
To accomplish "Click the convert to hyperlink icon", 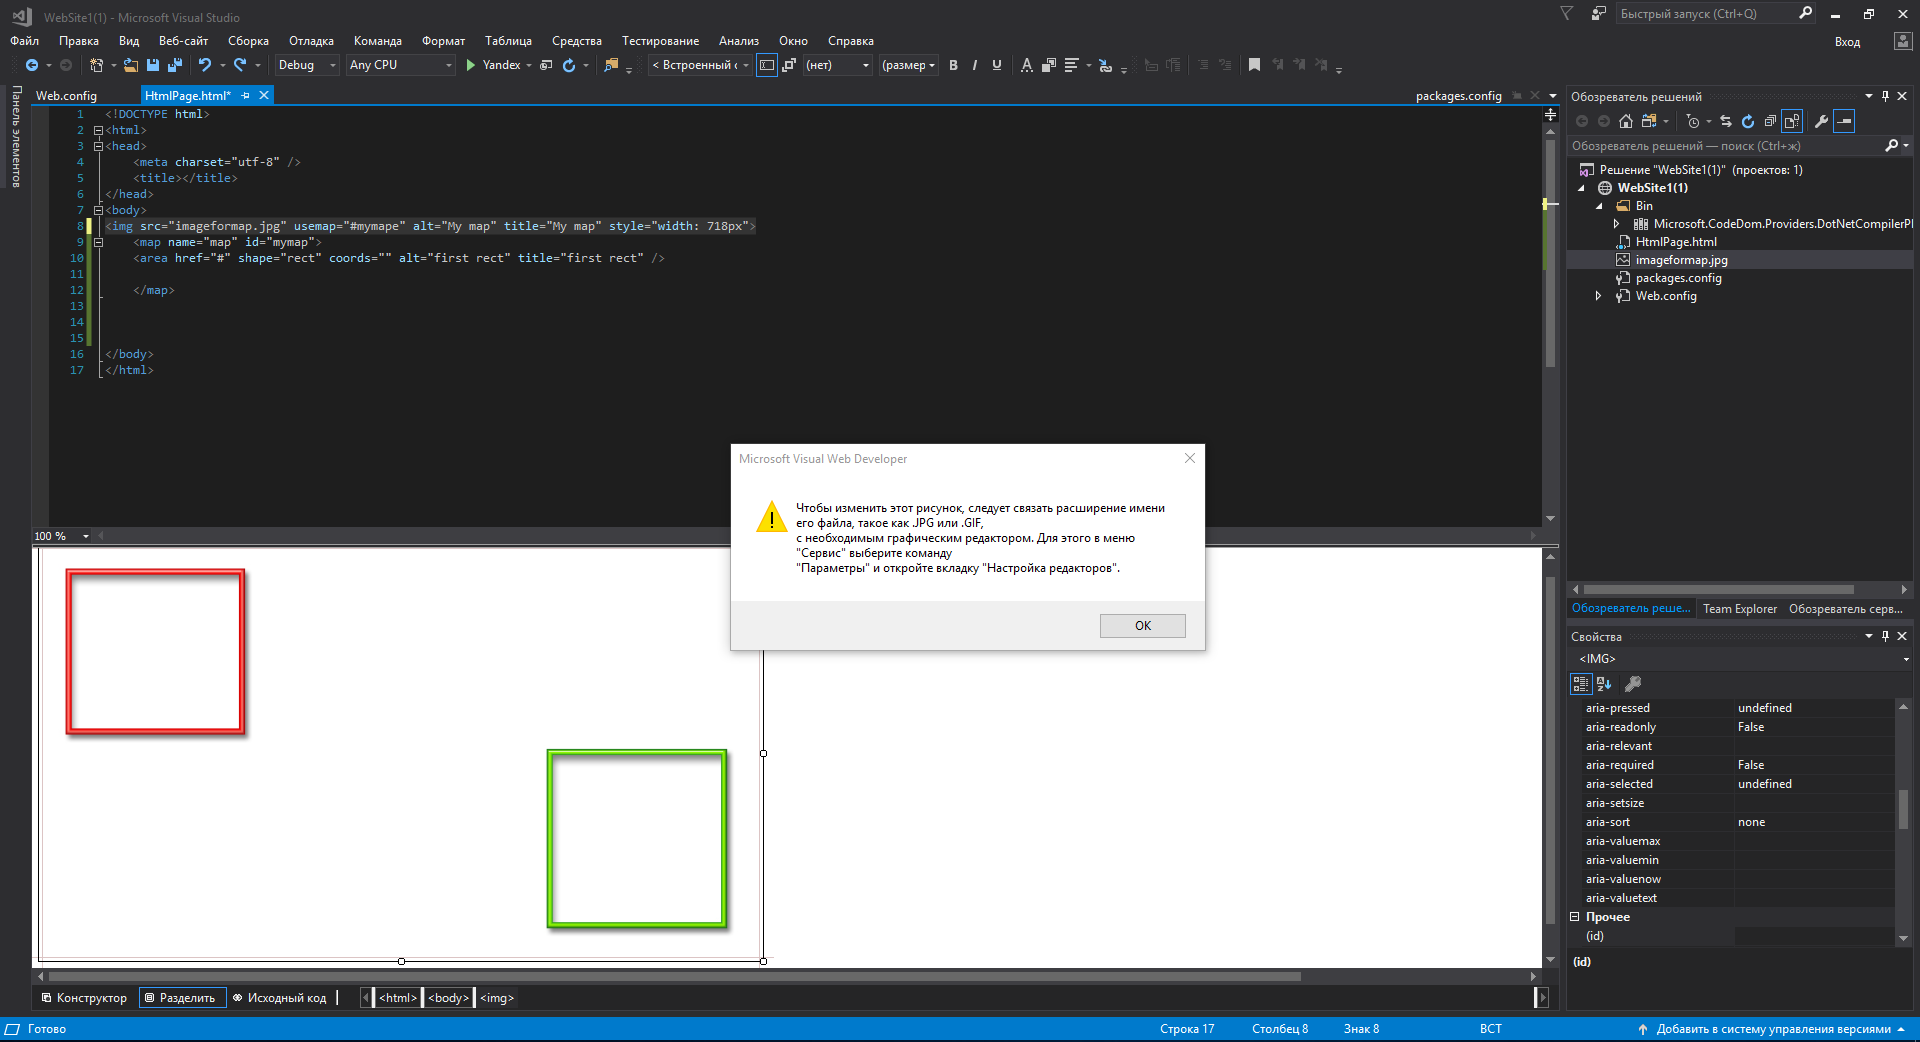I will point(1105,65).
